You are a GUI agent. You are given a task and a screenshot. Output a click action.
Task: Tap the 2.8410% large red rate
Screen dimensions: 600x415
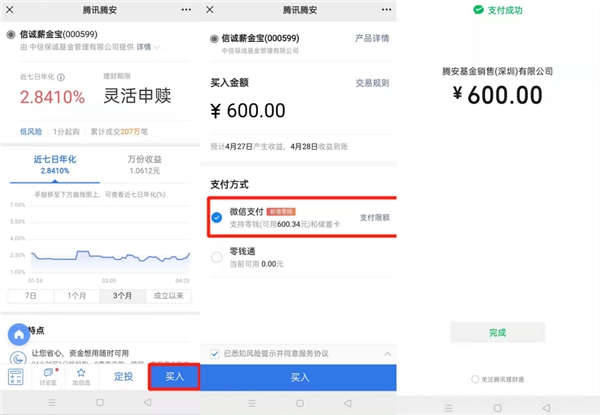tap(52, 97)
